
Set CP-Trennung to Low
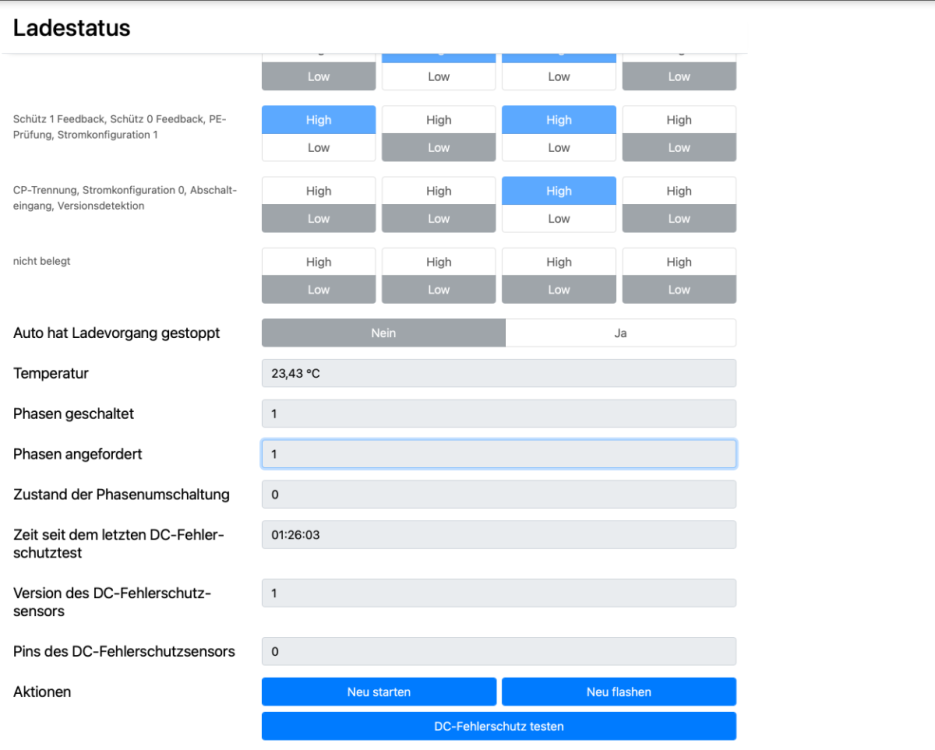318,219
